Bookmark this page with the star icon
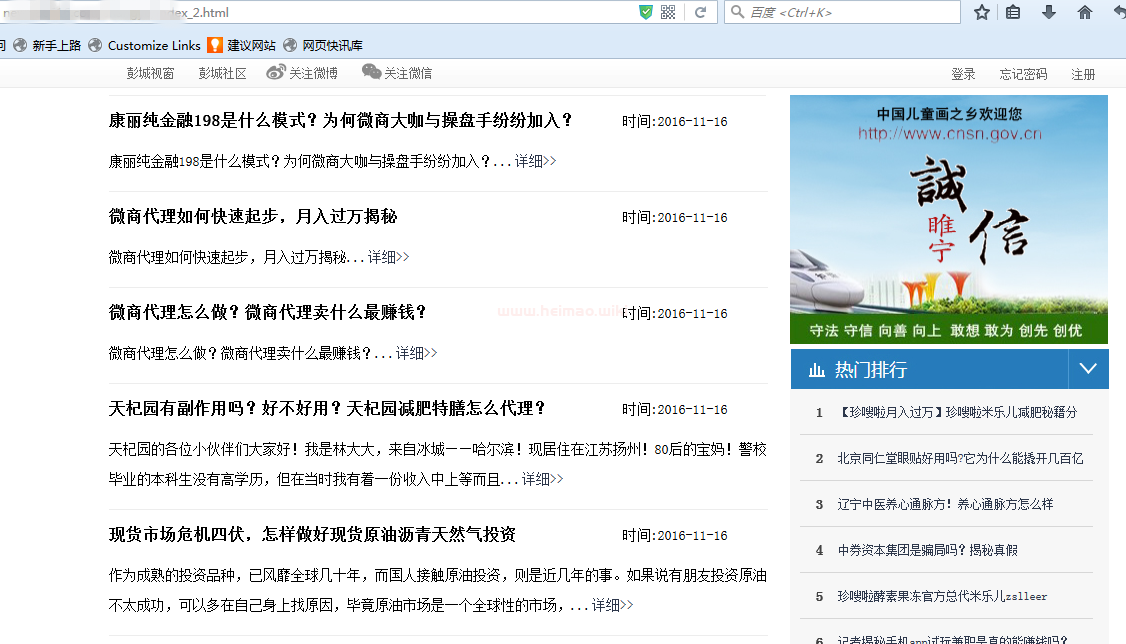Image resolution: width=1126 pixels, height=644 pixels. tap(982, 12)
